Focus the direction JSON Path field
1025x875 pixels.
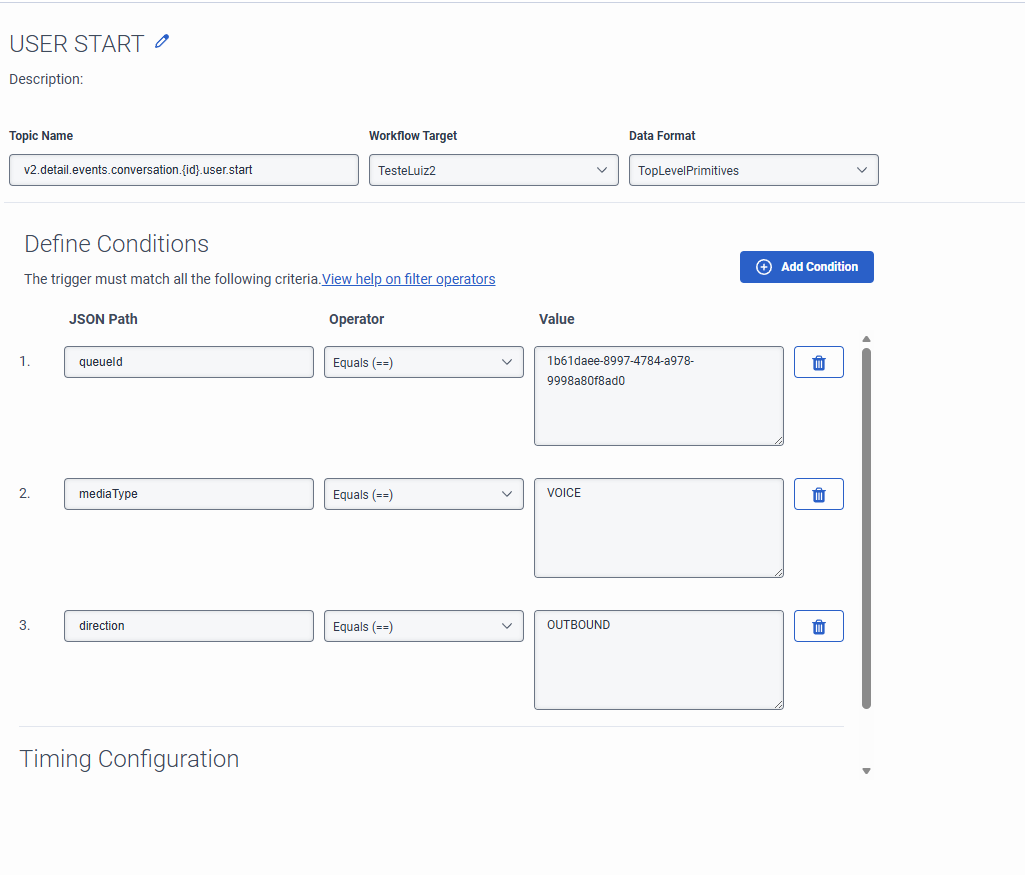188,626
